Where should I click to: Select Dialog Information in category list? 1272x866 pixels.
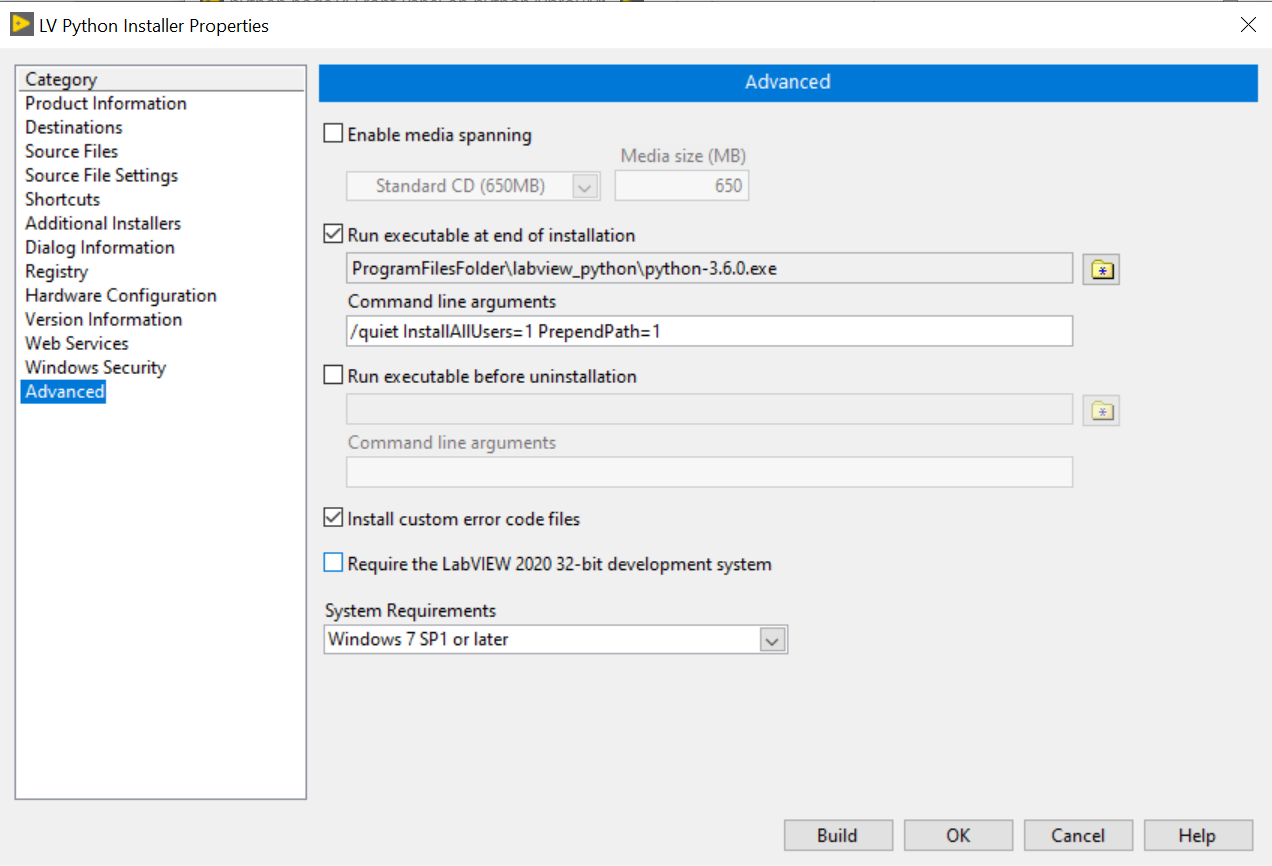click(x=100, y=248)
